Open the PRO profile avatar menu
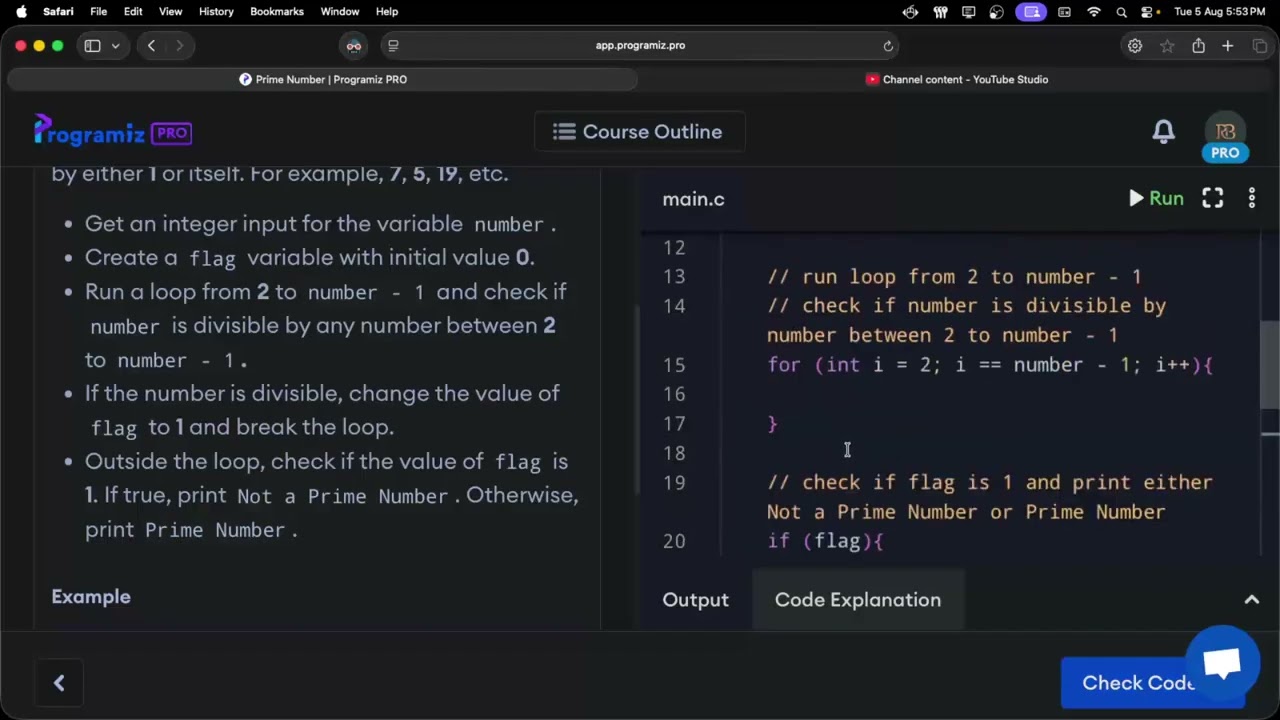Image resolution: width=1280 pixels, height=720 pixels. click(1225, 138)
